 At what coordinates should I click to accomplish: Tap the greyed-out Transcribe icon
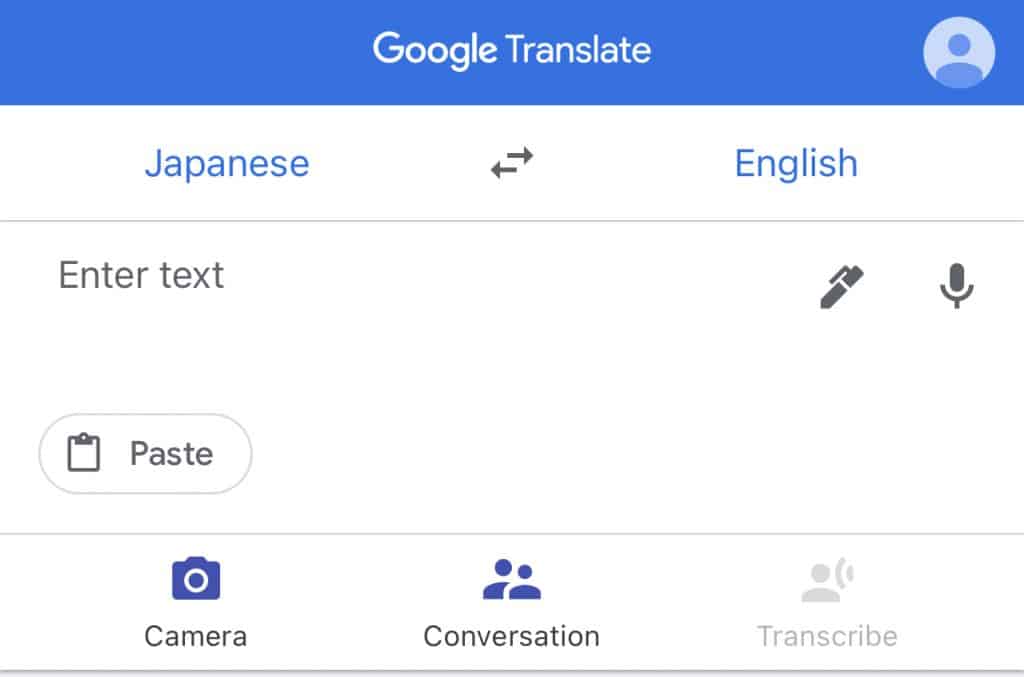827,581
